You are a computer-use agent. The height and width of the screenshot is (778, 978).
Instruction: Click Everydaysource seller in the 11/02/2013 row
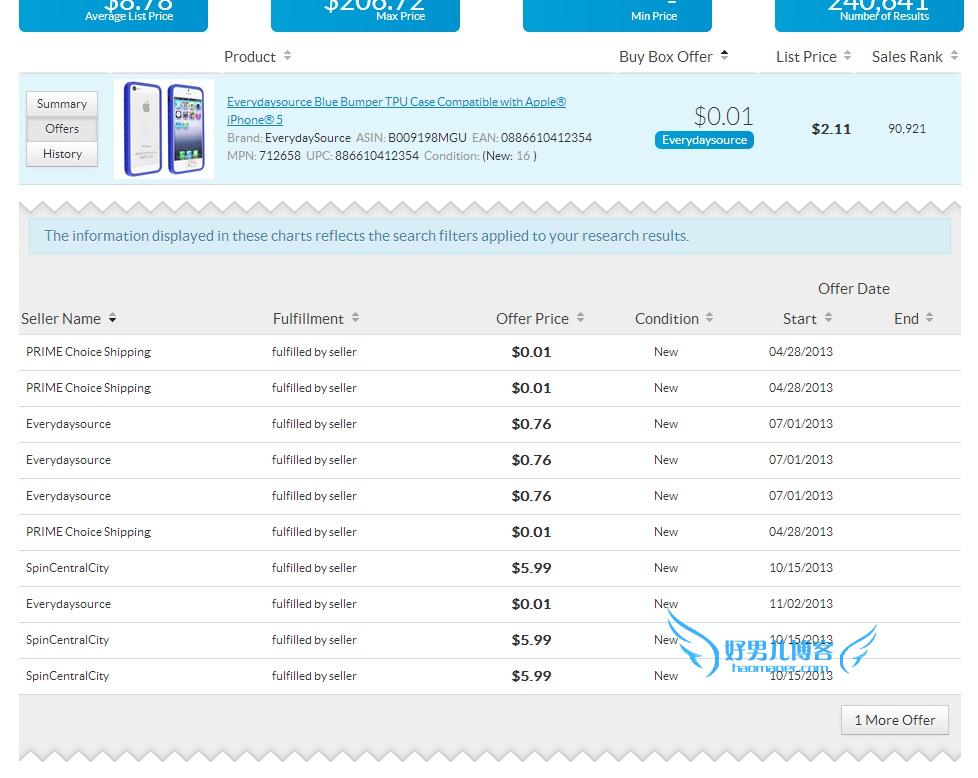(x=69, y=604)
